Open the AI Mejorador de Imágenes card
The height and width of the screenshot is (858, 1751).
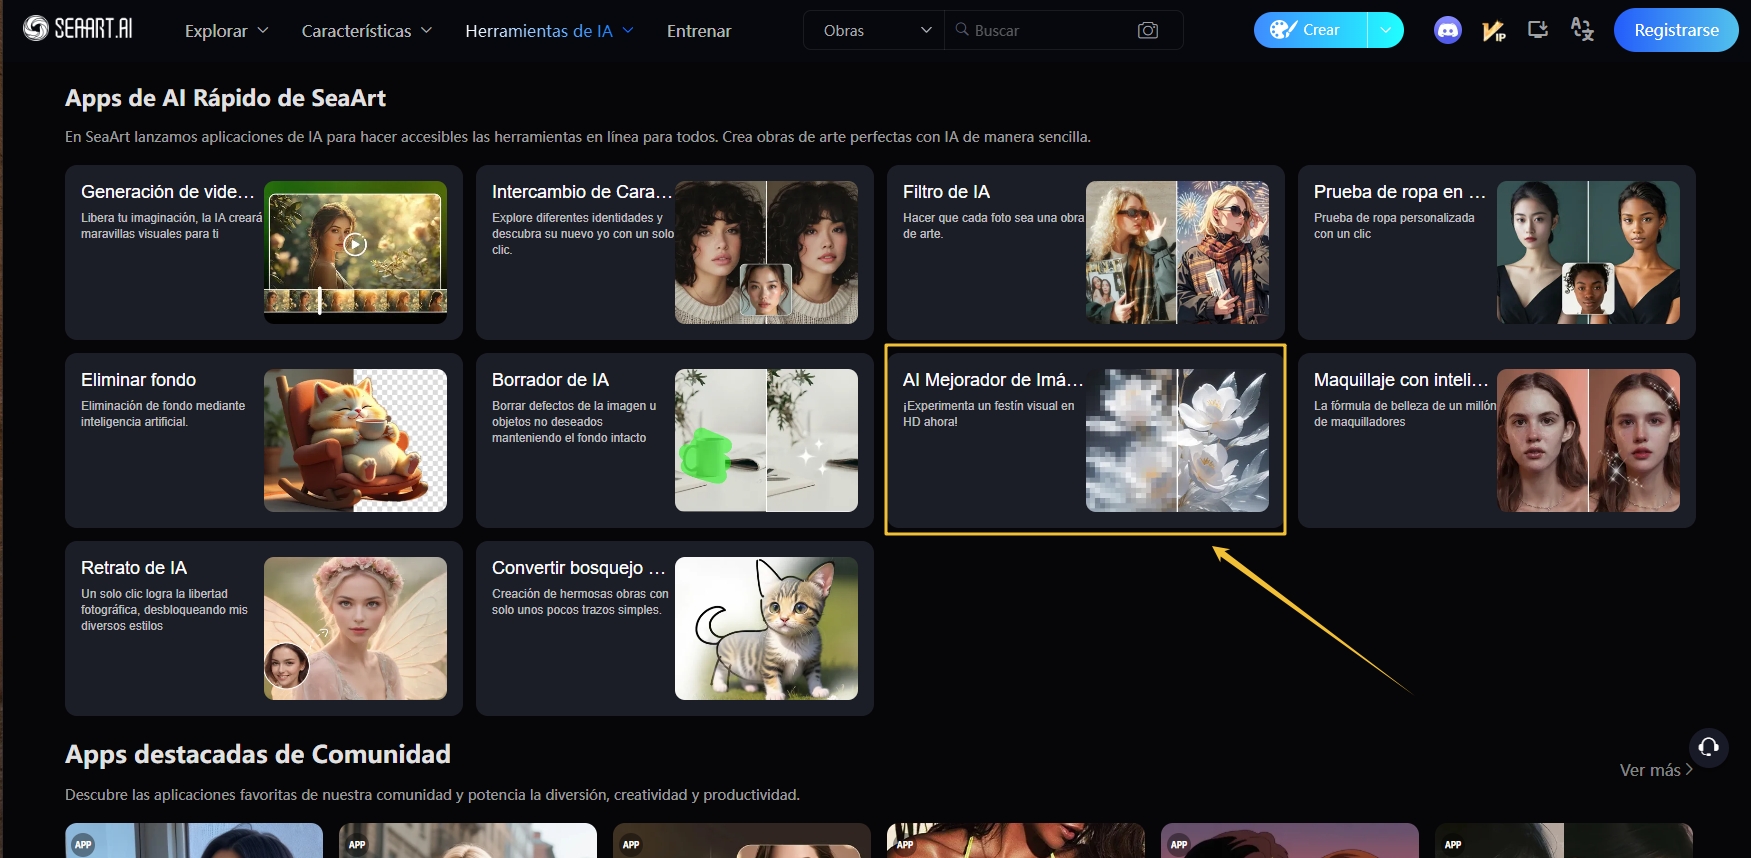1085,440
